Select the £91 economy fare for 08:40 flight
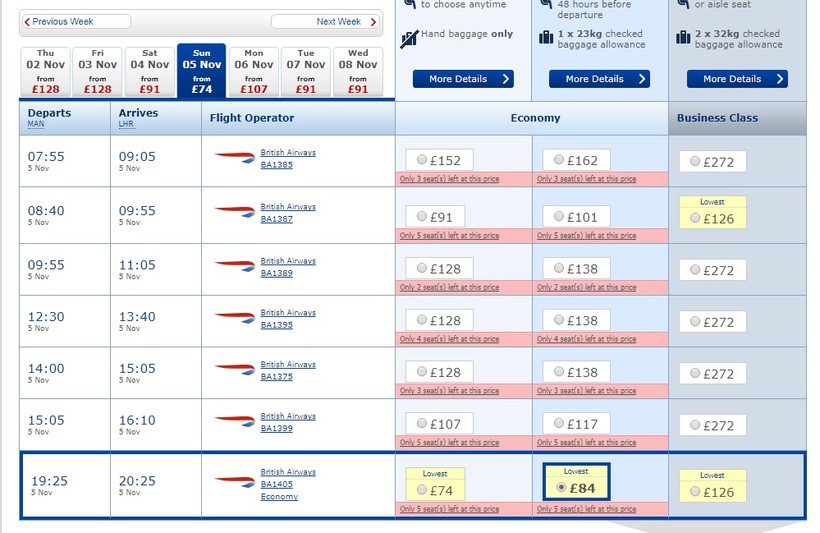820x533 pixels. 421,218
